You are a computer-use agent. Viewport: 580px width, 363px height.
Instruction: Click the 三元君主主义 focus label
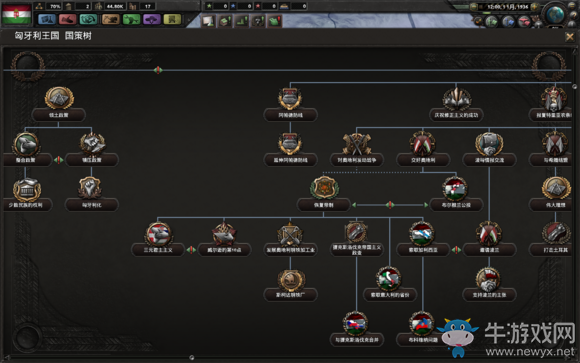(158, 250)
